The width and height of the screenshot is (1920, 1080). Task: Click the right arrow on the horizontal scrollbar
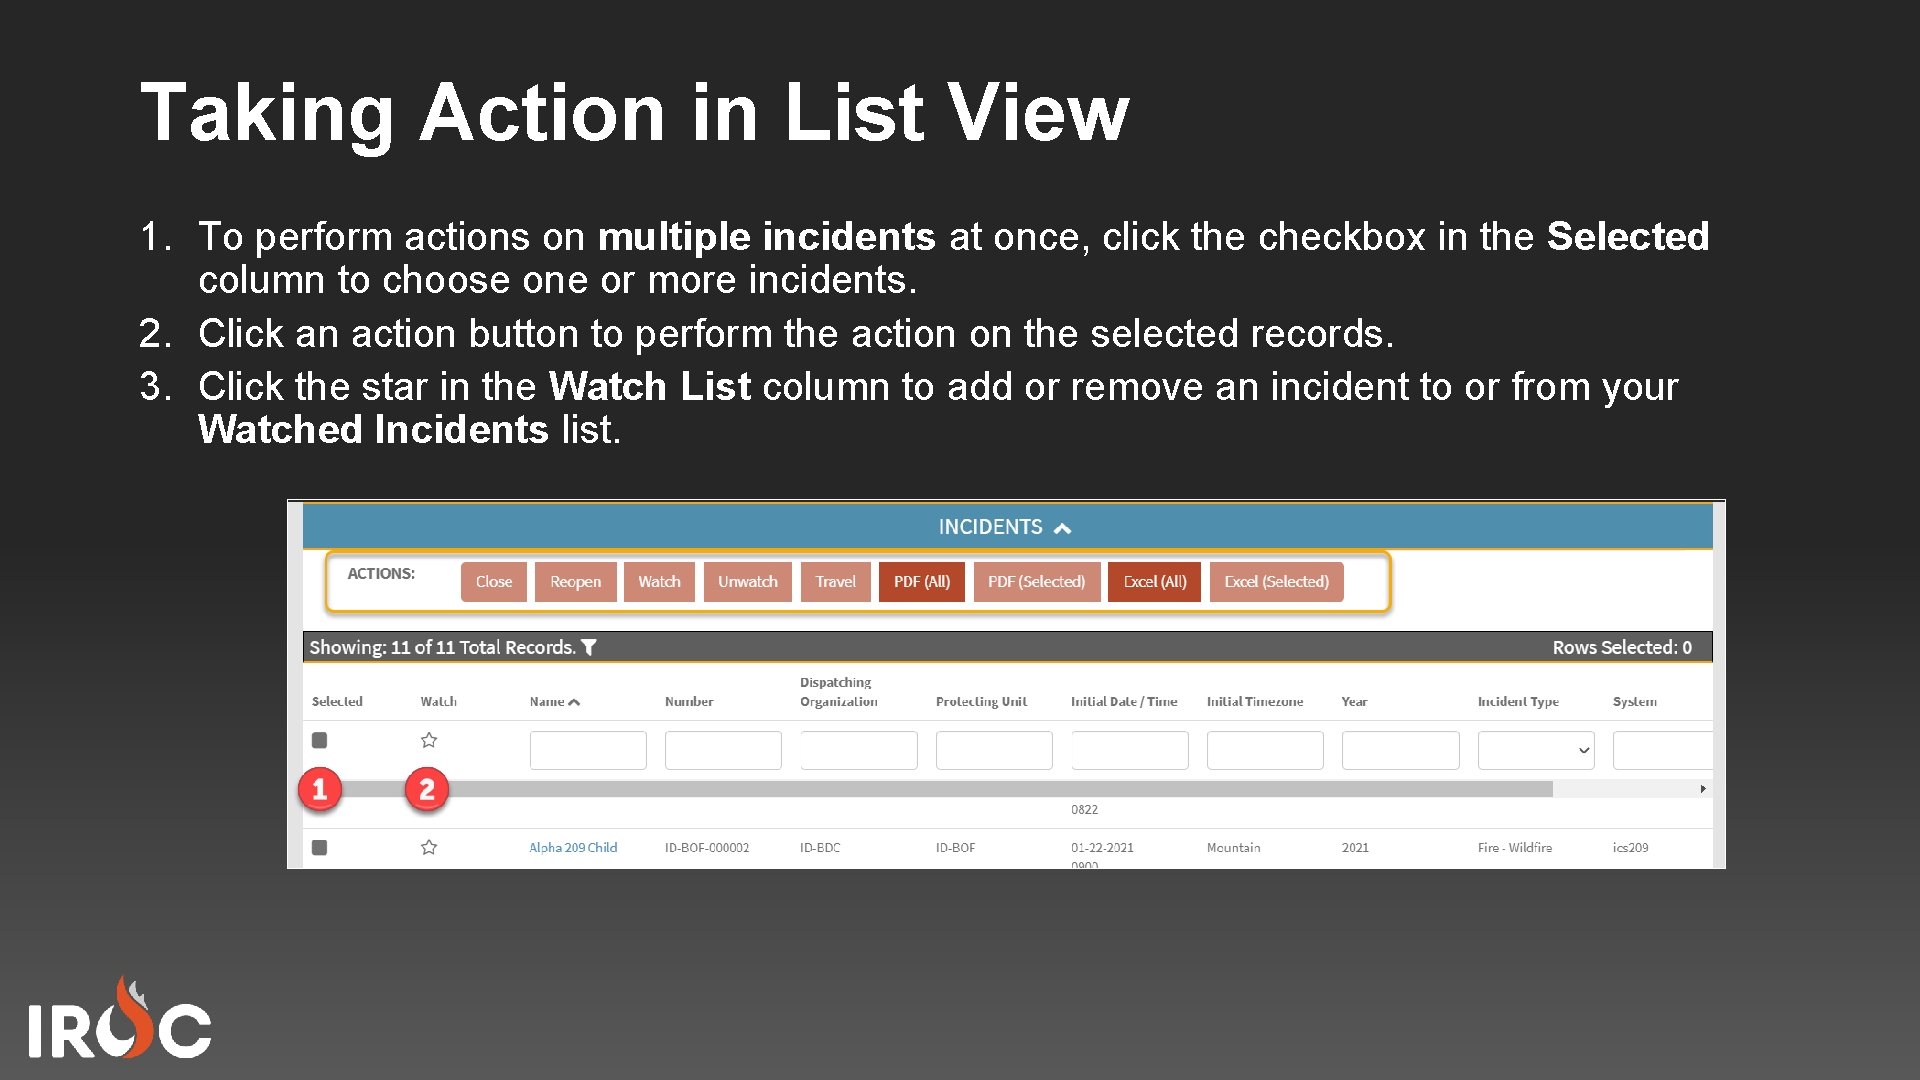pos(1704,789)
